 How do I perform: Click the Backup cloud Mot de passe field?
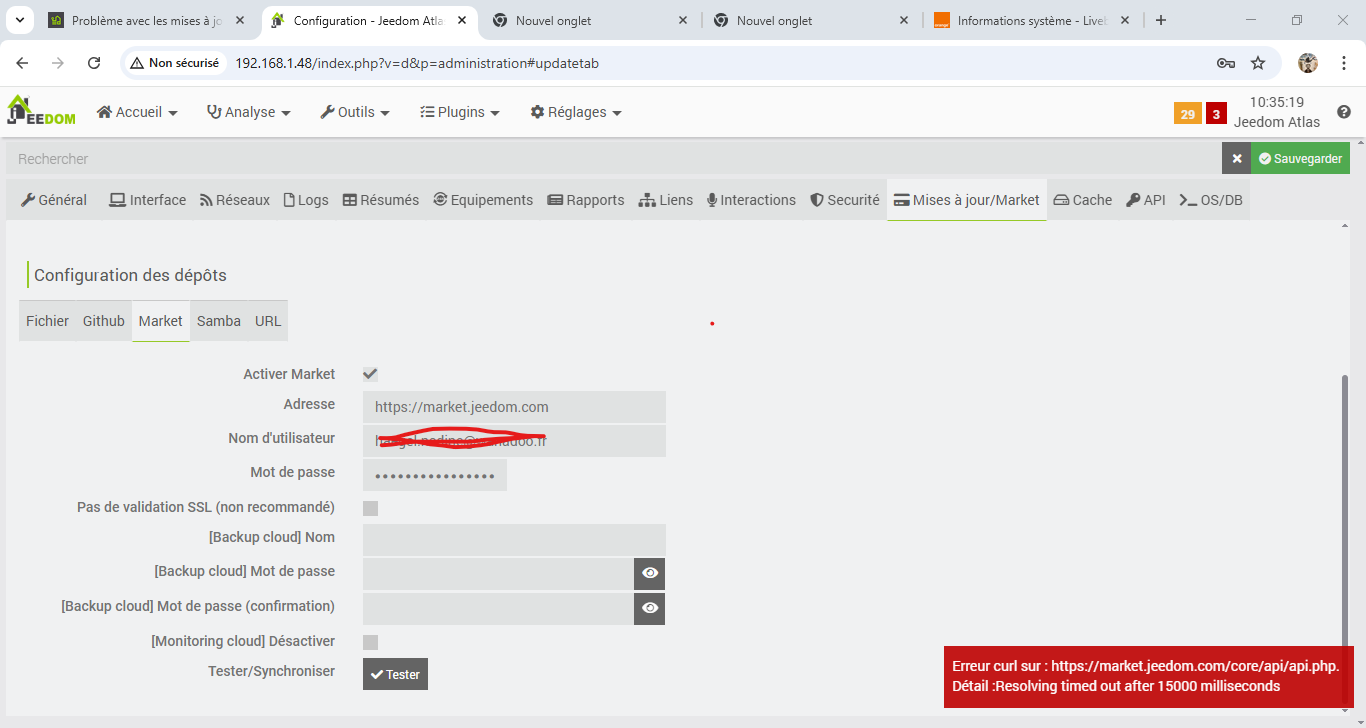pos(498,573)
